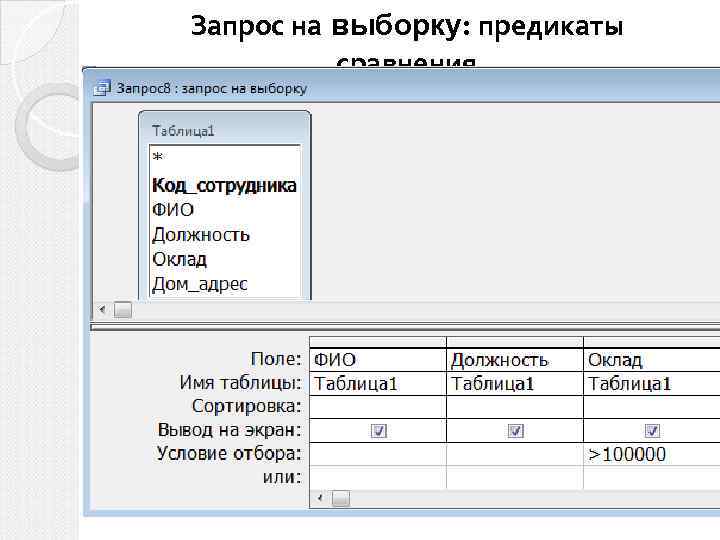The image size is (720, 540).
Task: Click the или cell for the ФИО column
Action: 378,478
